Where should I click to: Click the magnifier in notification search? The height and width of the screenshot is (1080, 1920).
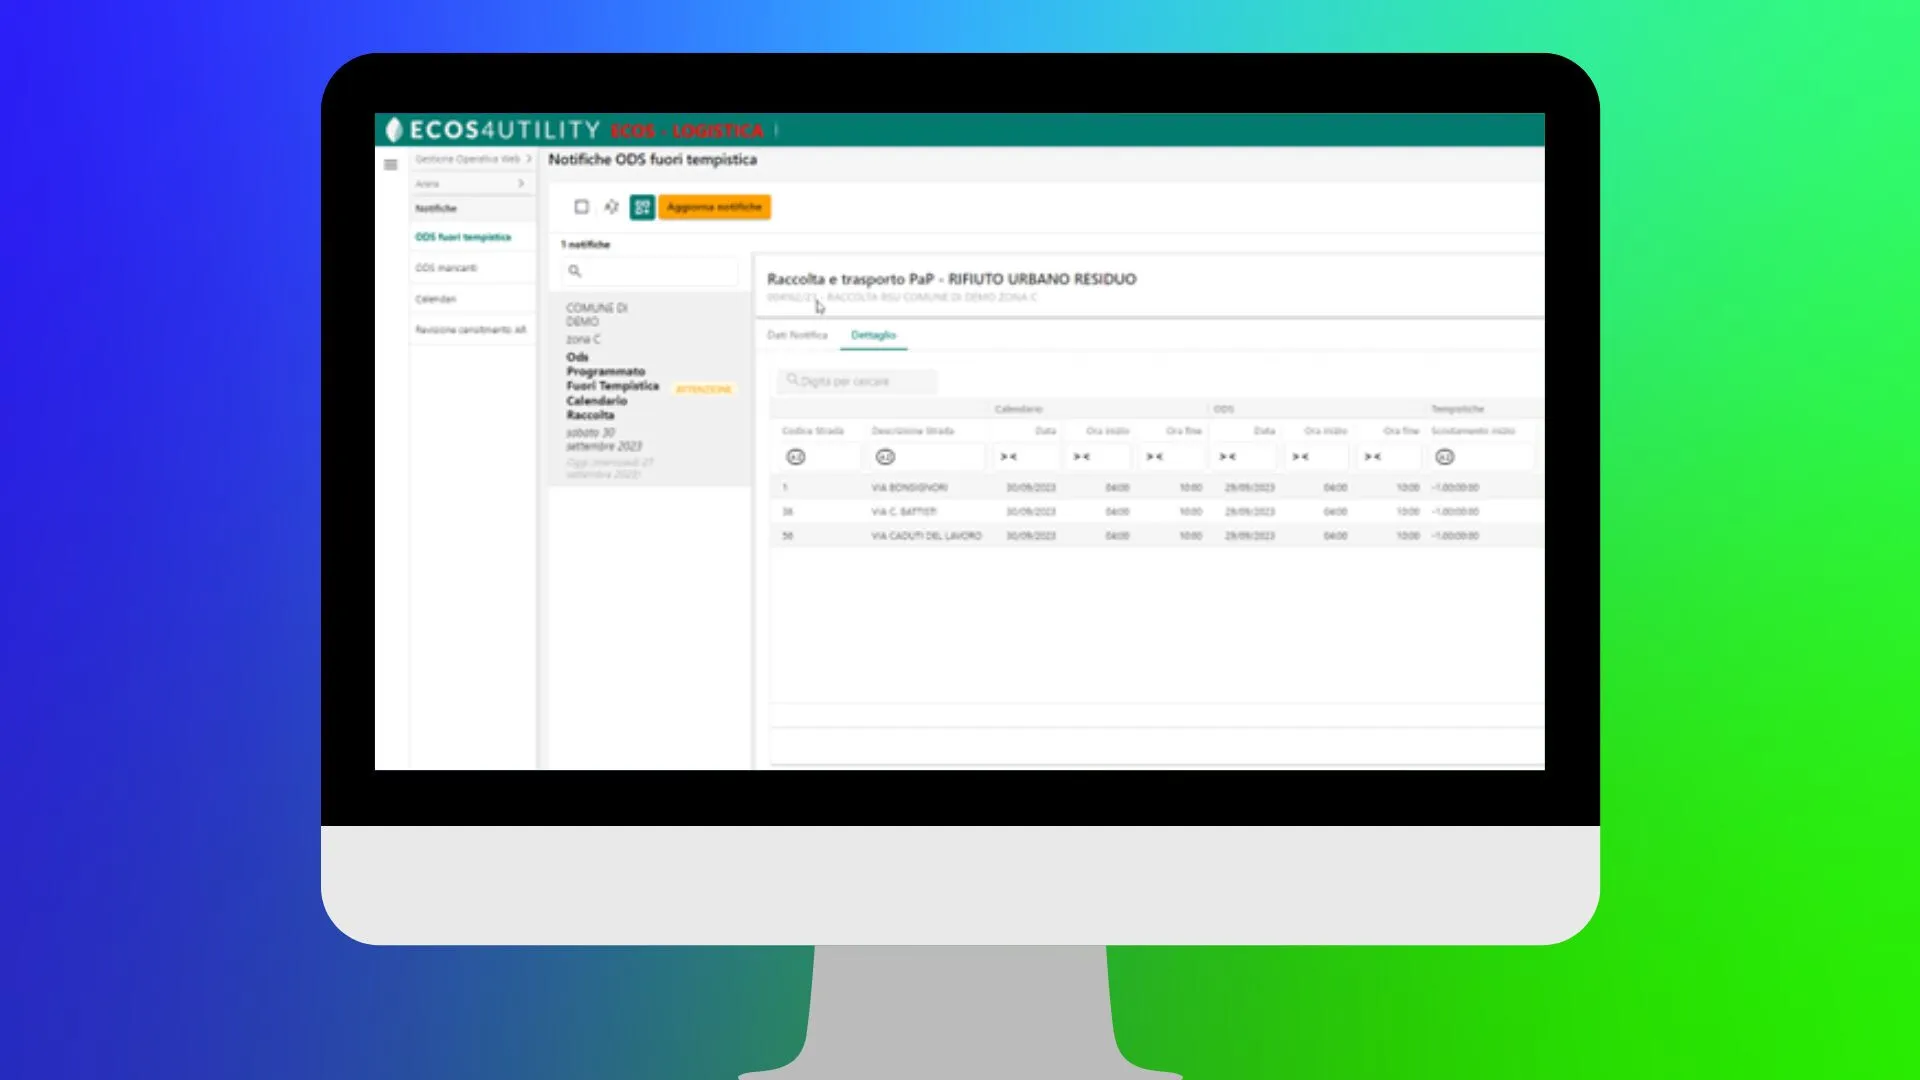[x=575, y=271]
